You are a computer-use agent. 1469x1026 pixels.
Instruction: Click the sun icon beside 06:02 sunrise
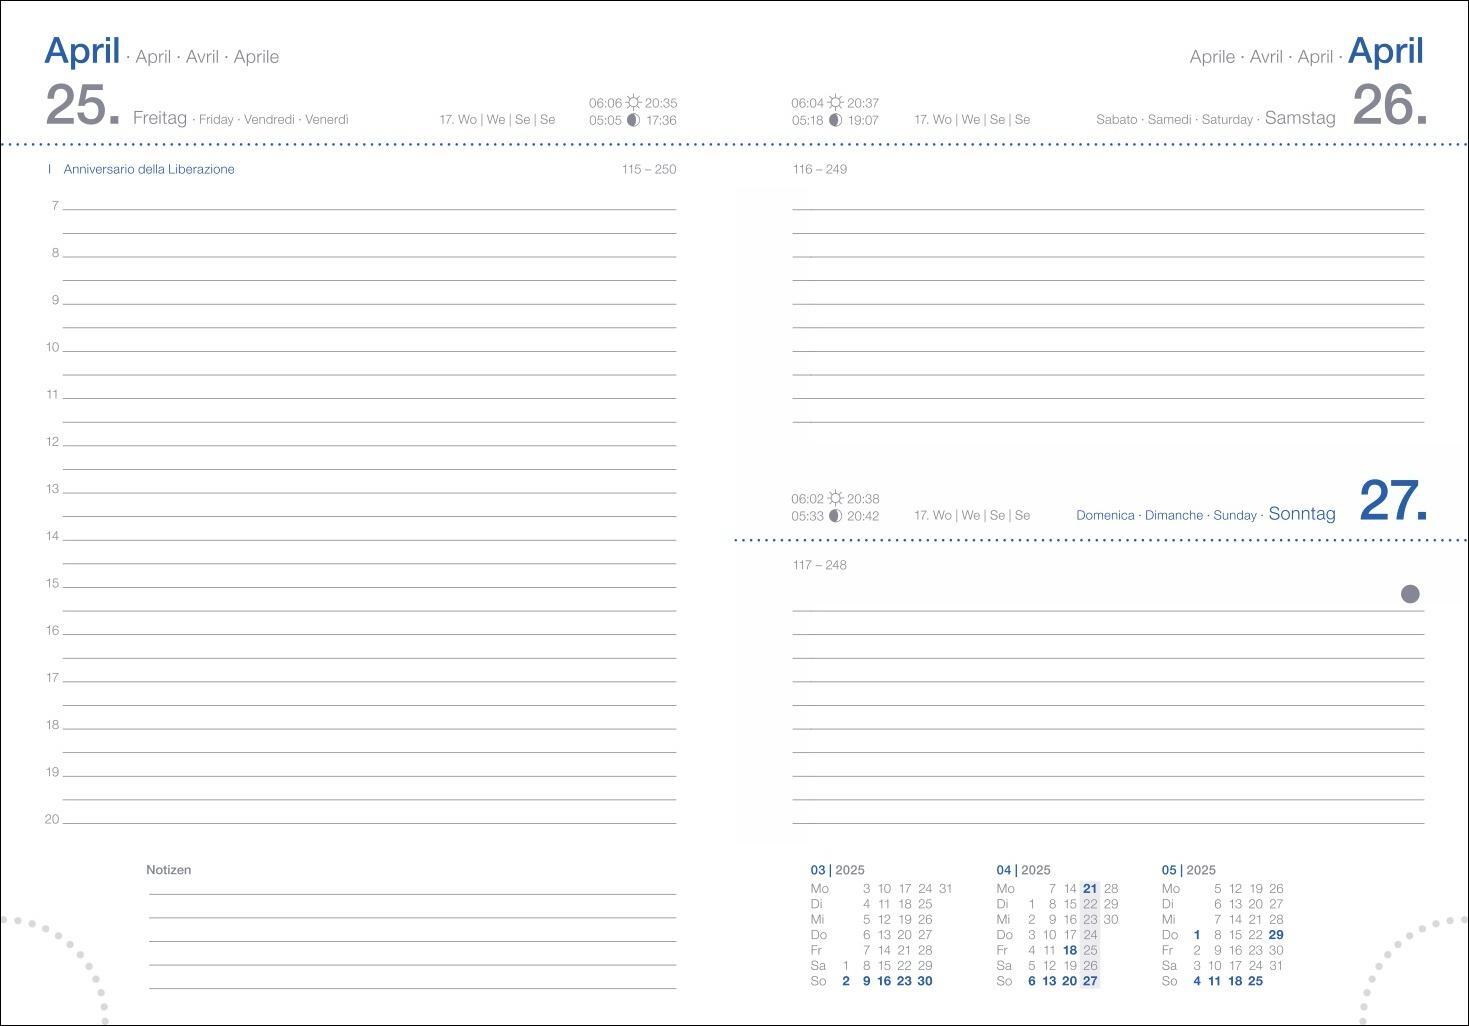(x=835, y=498)
